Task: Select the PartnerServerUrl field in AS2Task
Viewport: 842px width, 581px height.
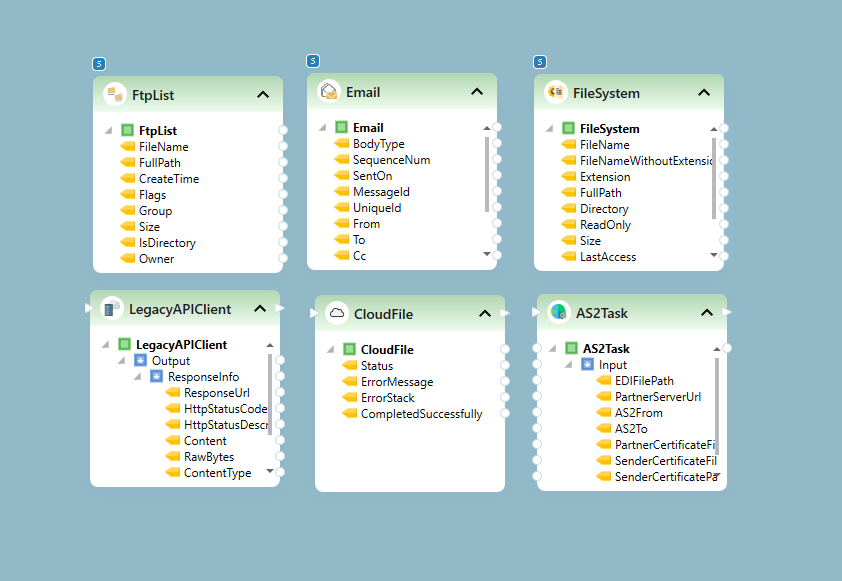Action: 658,396
